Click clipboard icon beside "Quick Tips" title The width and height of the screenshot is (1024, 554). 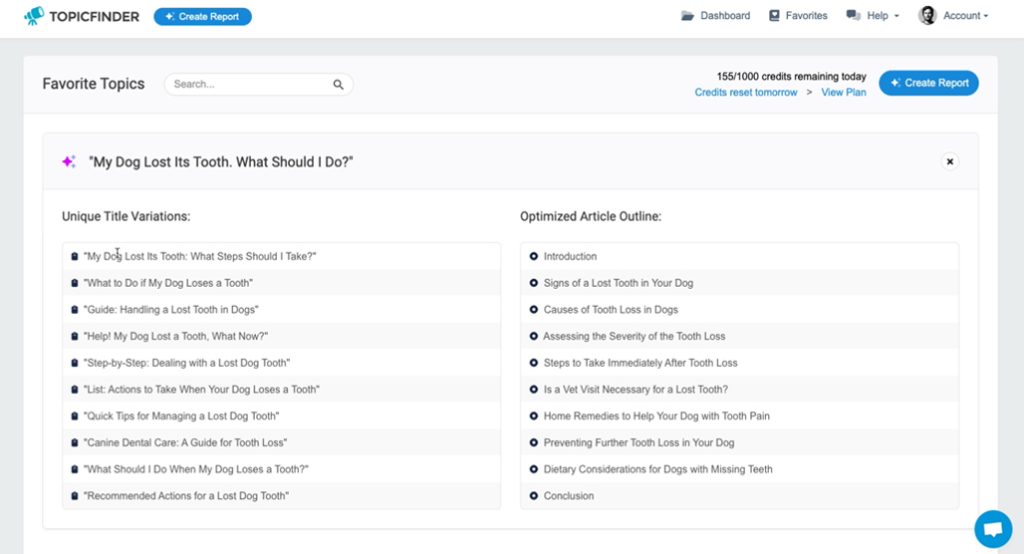pos(74,416)
